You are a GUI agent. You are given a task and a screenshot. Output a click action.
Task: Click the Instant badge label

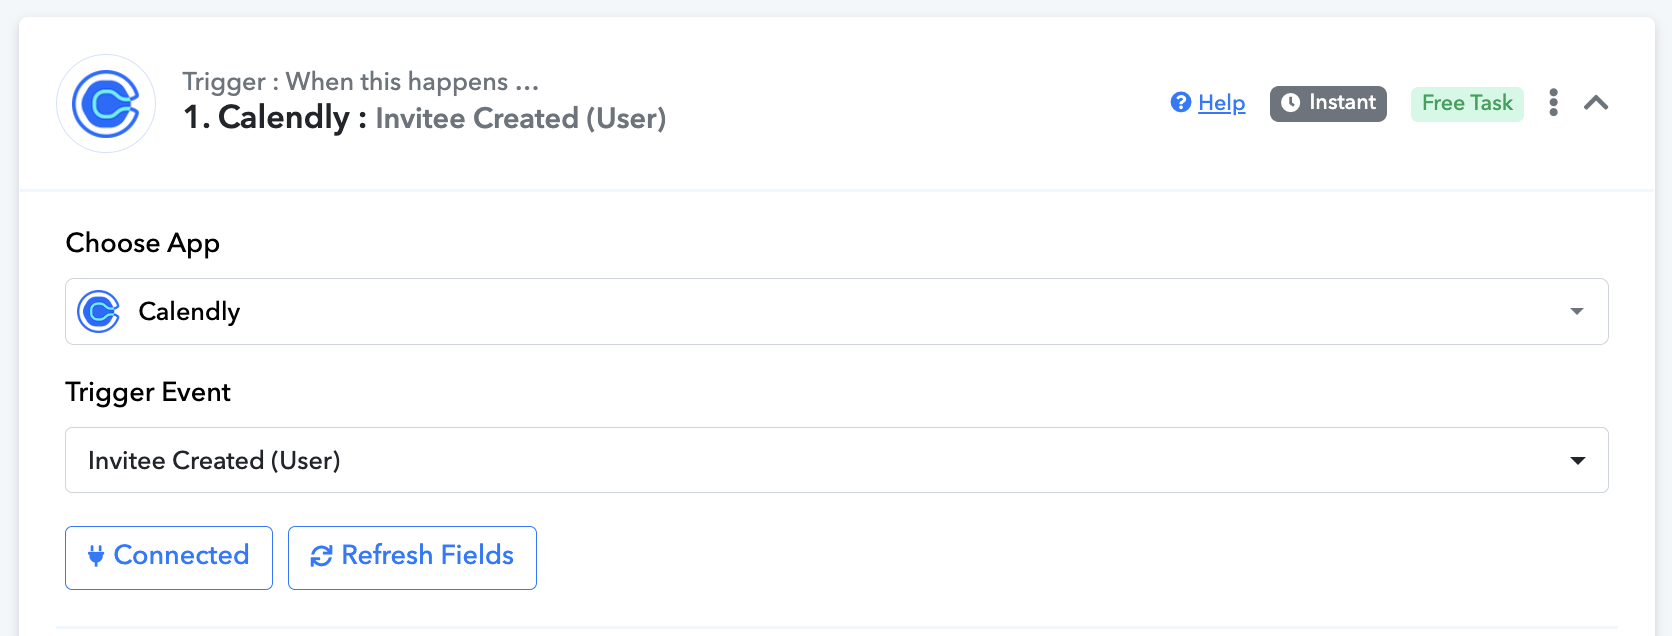point(1342,103)
